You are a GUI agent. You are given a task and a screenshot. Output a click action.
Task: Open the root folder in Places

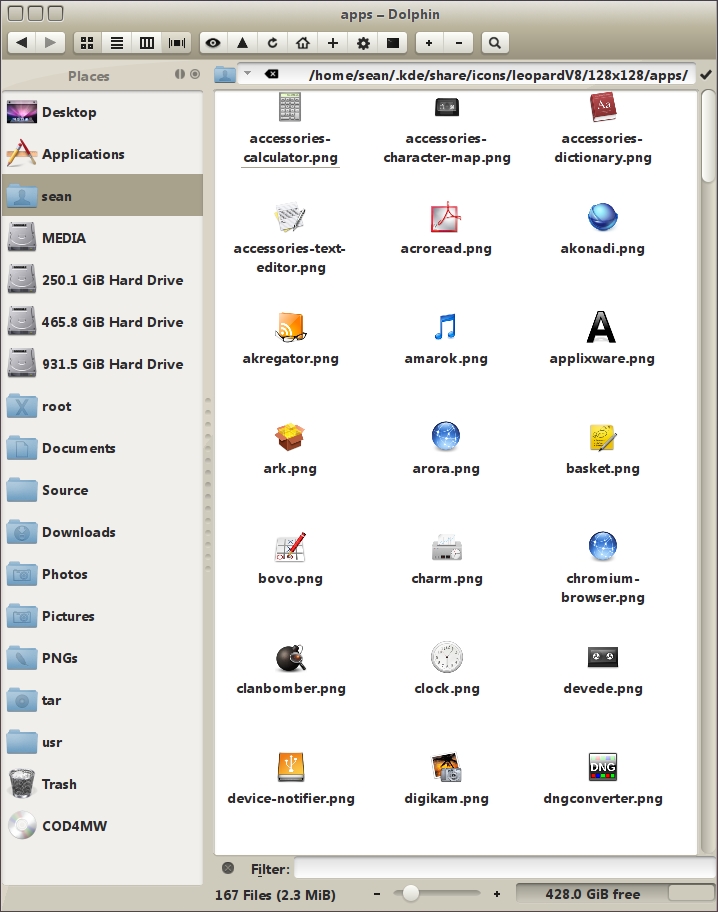[102, 406]
